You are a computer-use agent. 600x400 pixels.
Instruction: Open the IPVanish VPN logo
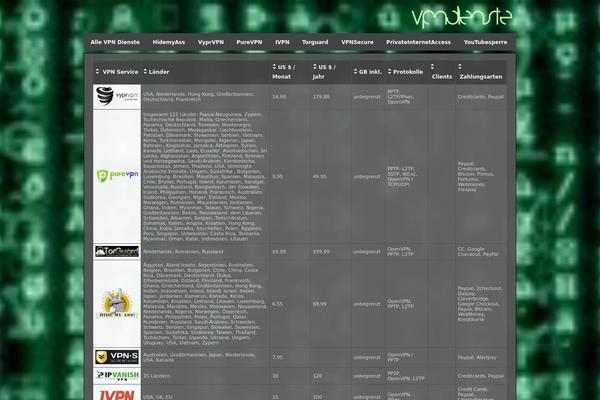click(x=117, y=376)
